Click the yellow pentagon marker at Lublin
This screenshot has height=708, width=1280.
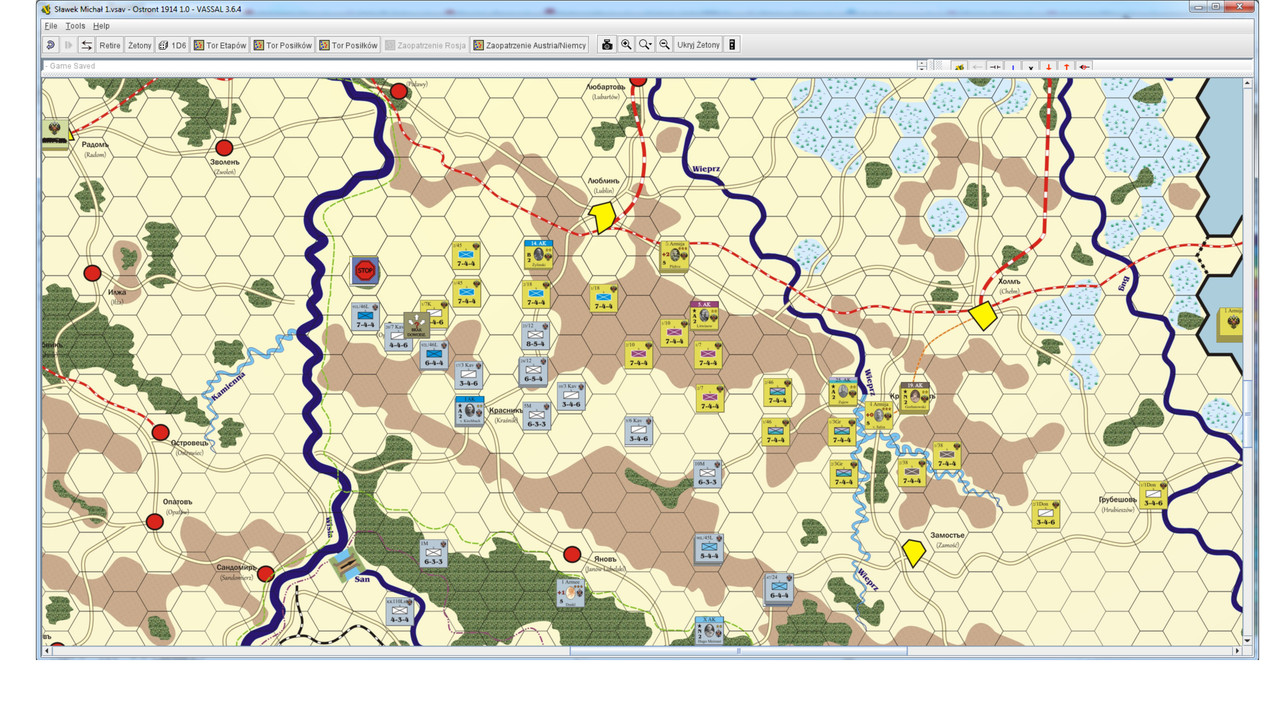pos(602,216)
